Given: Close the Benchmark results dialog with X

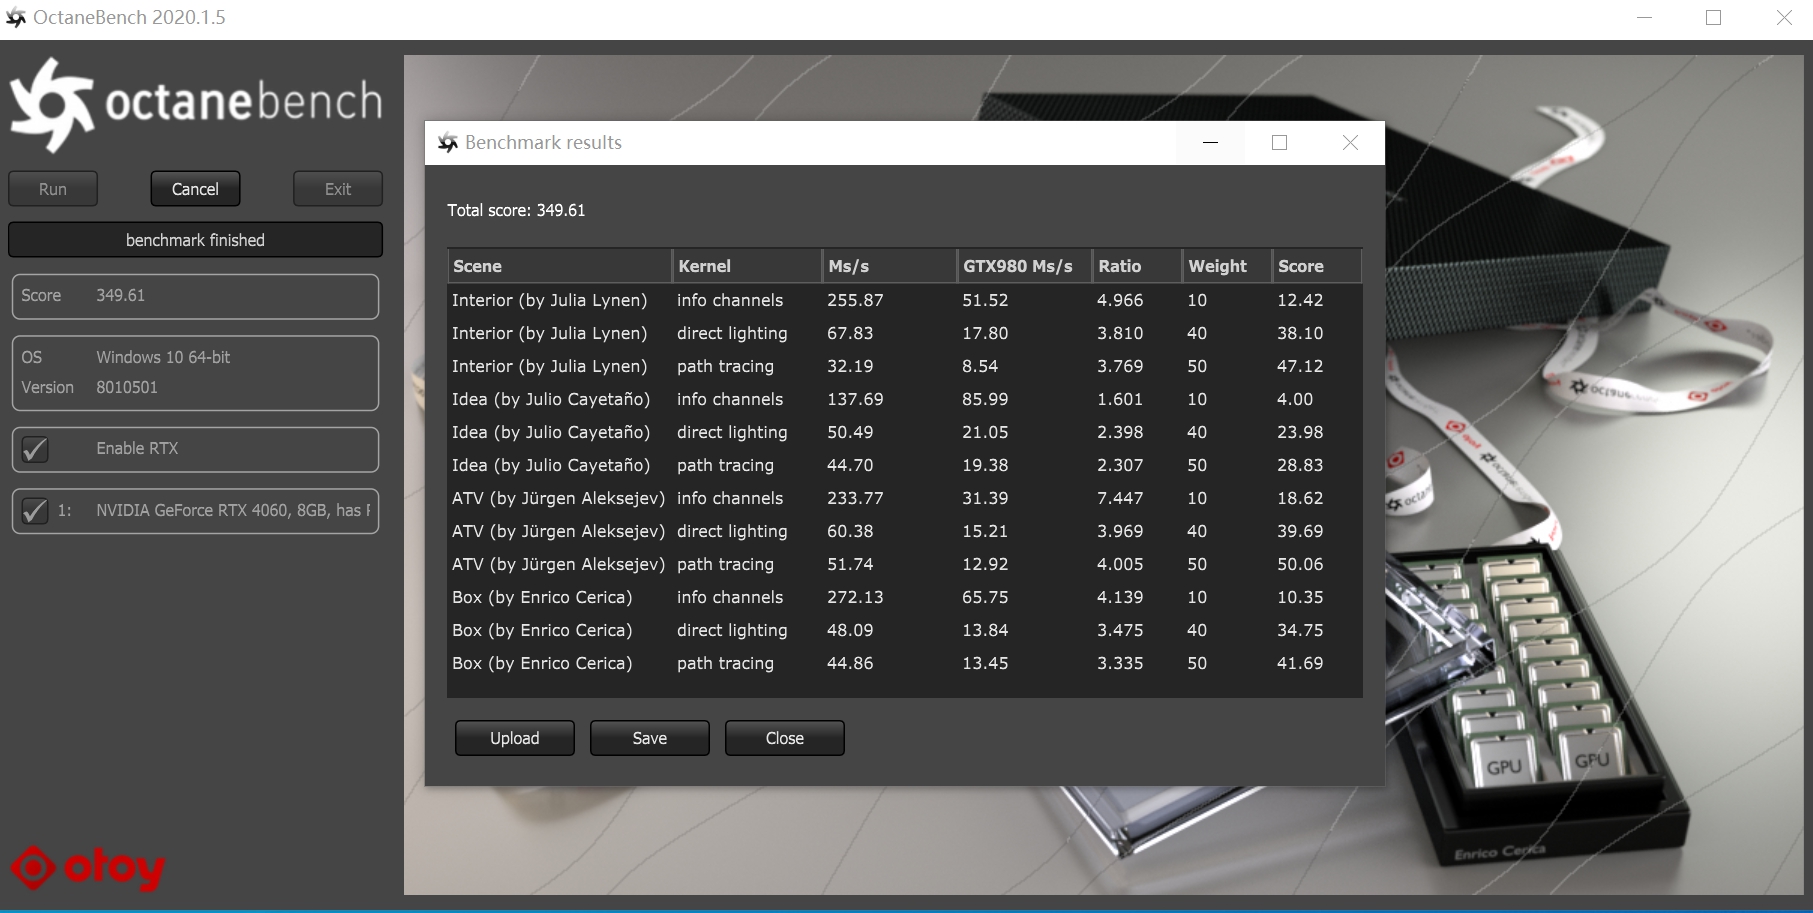Looking at the screenshot, I should pyautogui.click(x=1350, y=143).
